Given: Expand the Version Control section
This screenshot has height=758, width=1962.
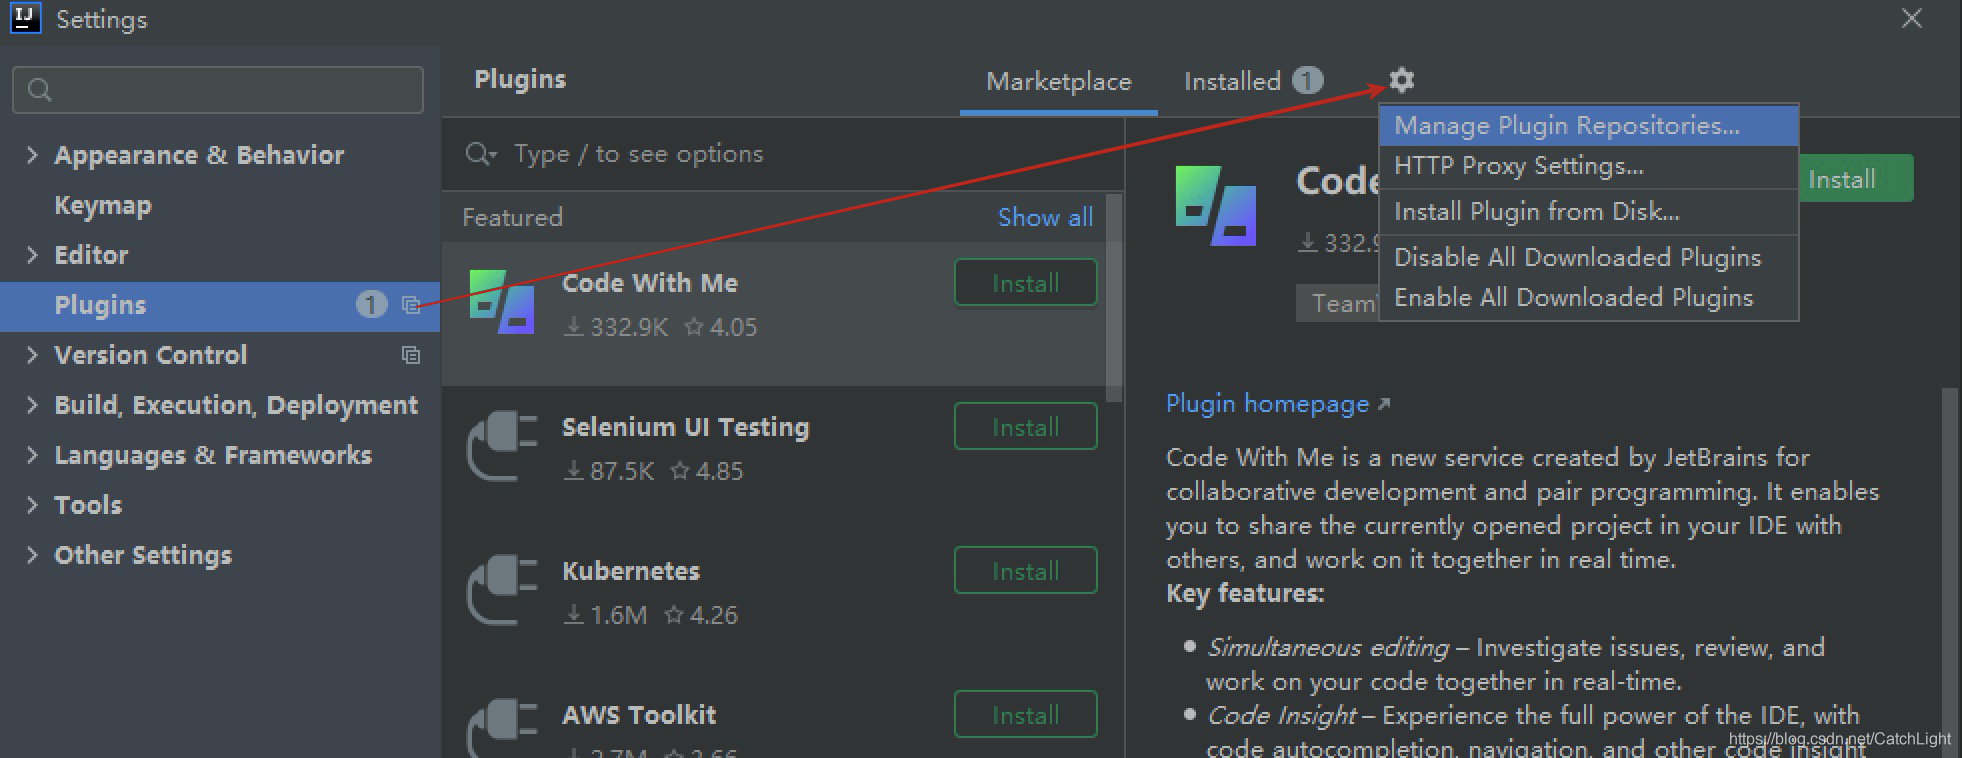Looking at the screenshot, I should point(32,354).
